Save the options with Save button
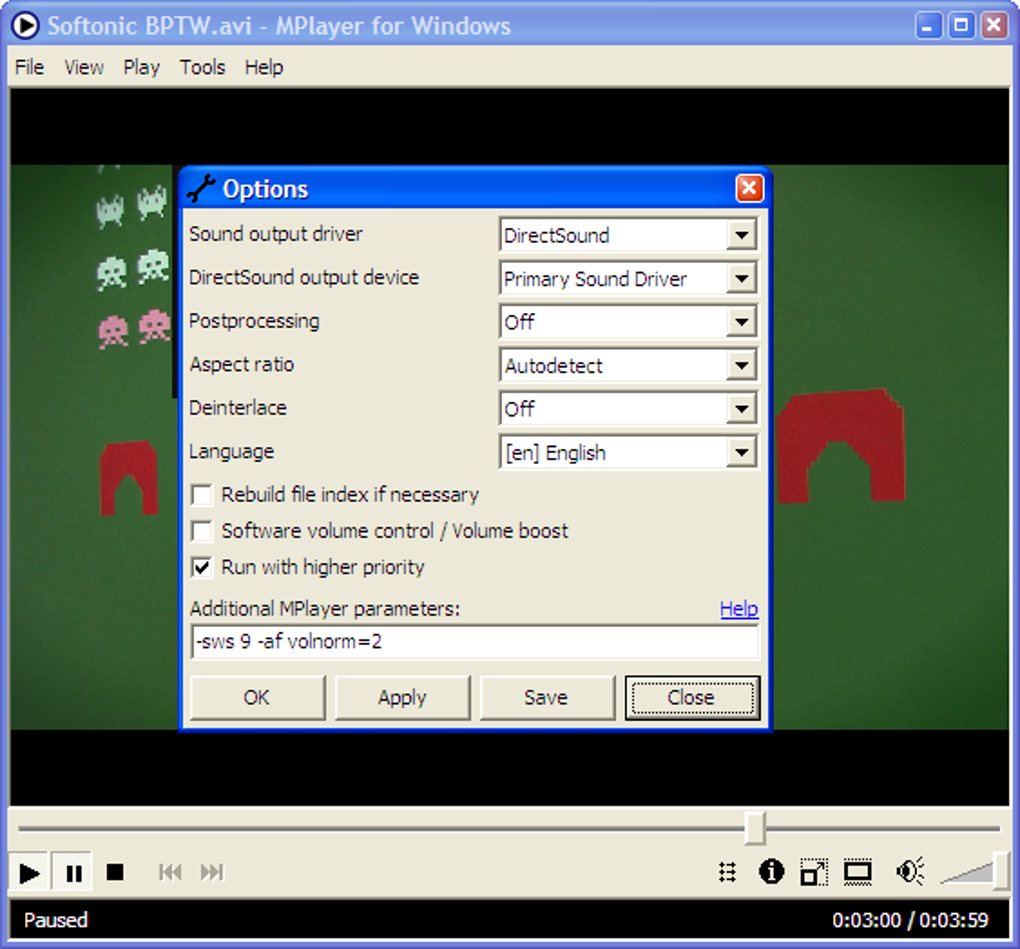The width and height of the screenshot is (1020, 949). (546, 697)
